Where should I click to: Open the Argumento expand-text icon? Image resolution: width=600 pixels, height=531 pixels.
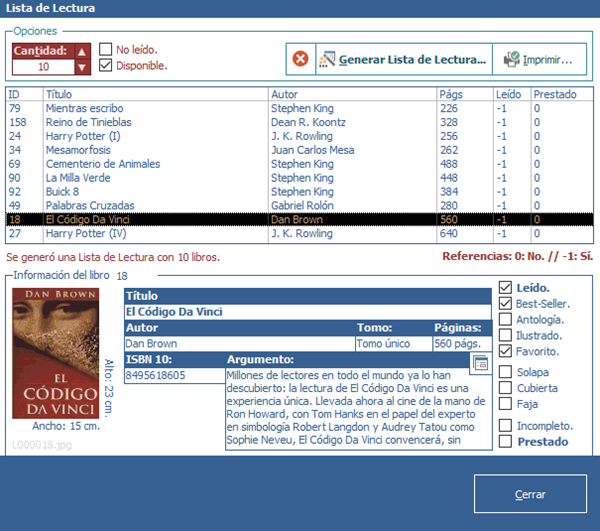tap(481, 363)
